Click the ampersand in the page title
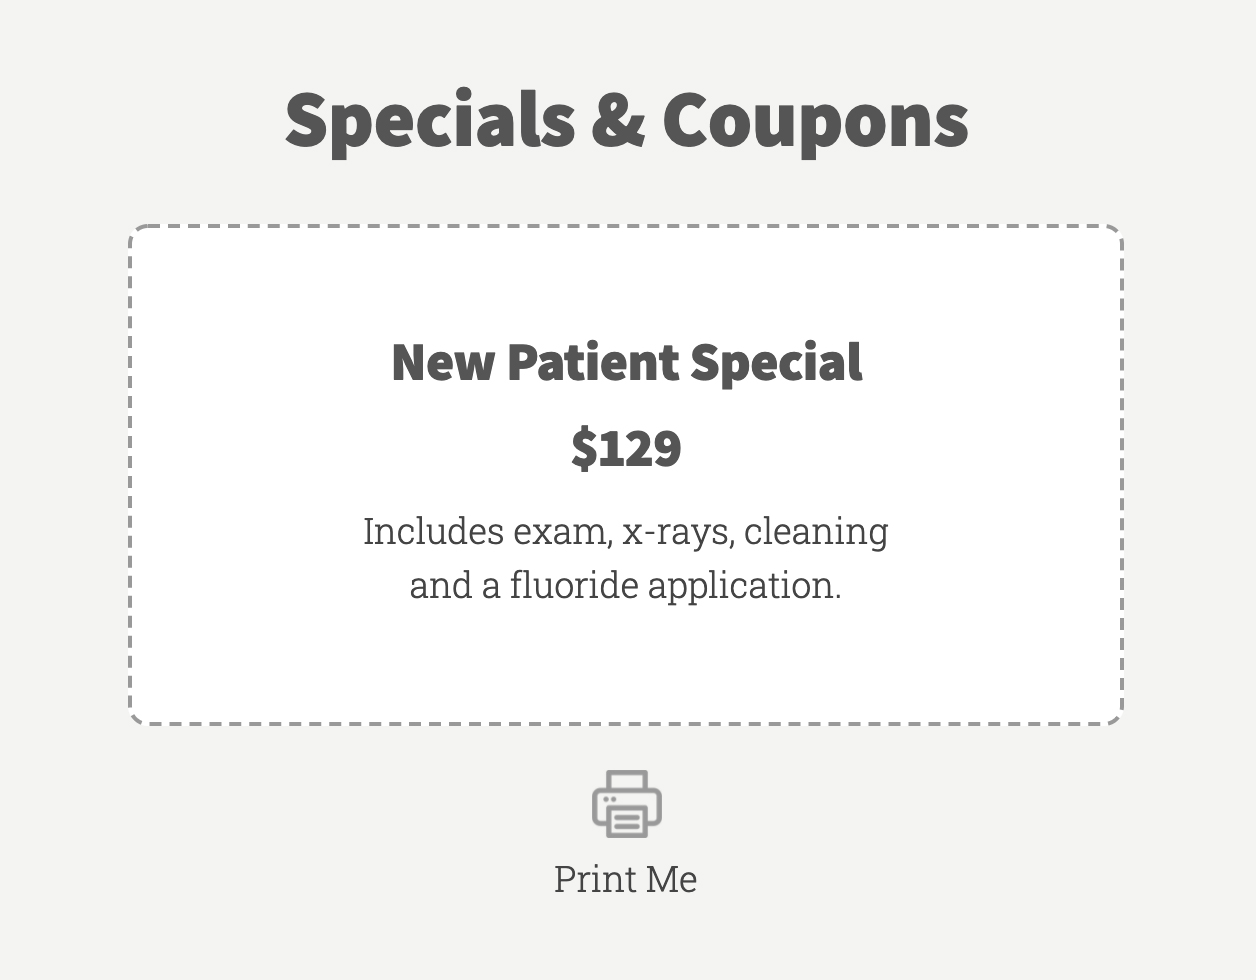The width and height of the screenshot is (1256, 980). (619, 120)
